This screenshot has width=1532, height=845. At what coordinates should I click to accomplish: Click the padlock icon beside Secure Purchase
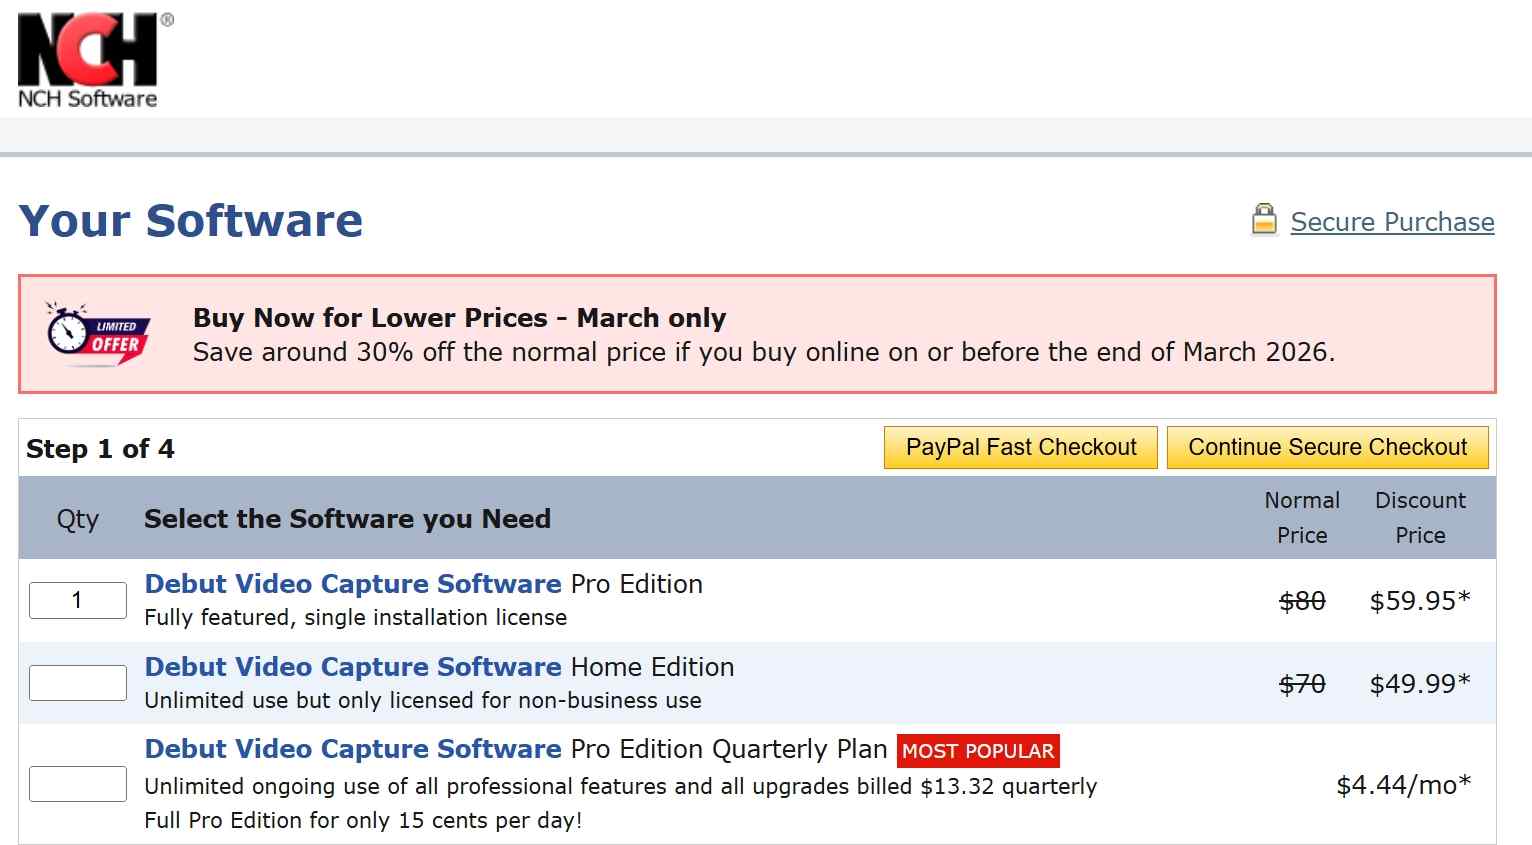coord(1263,218)
